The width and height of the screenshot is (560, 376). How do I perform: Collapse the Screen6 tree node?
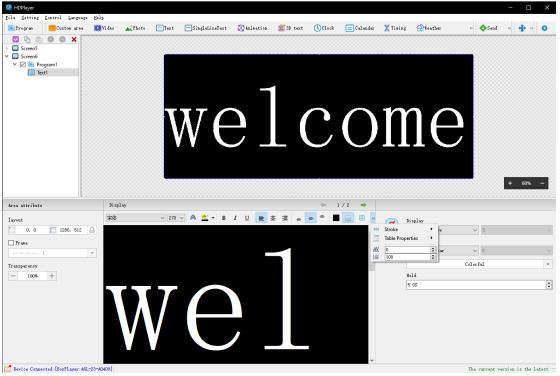(x=7, y=56)
